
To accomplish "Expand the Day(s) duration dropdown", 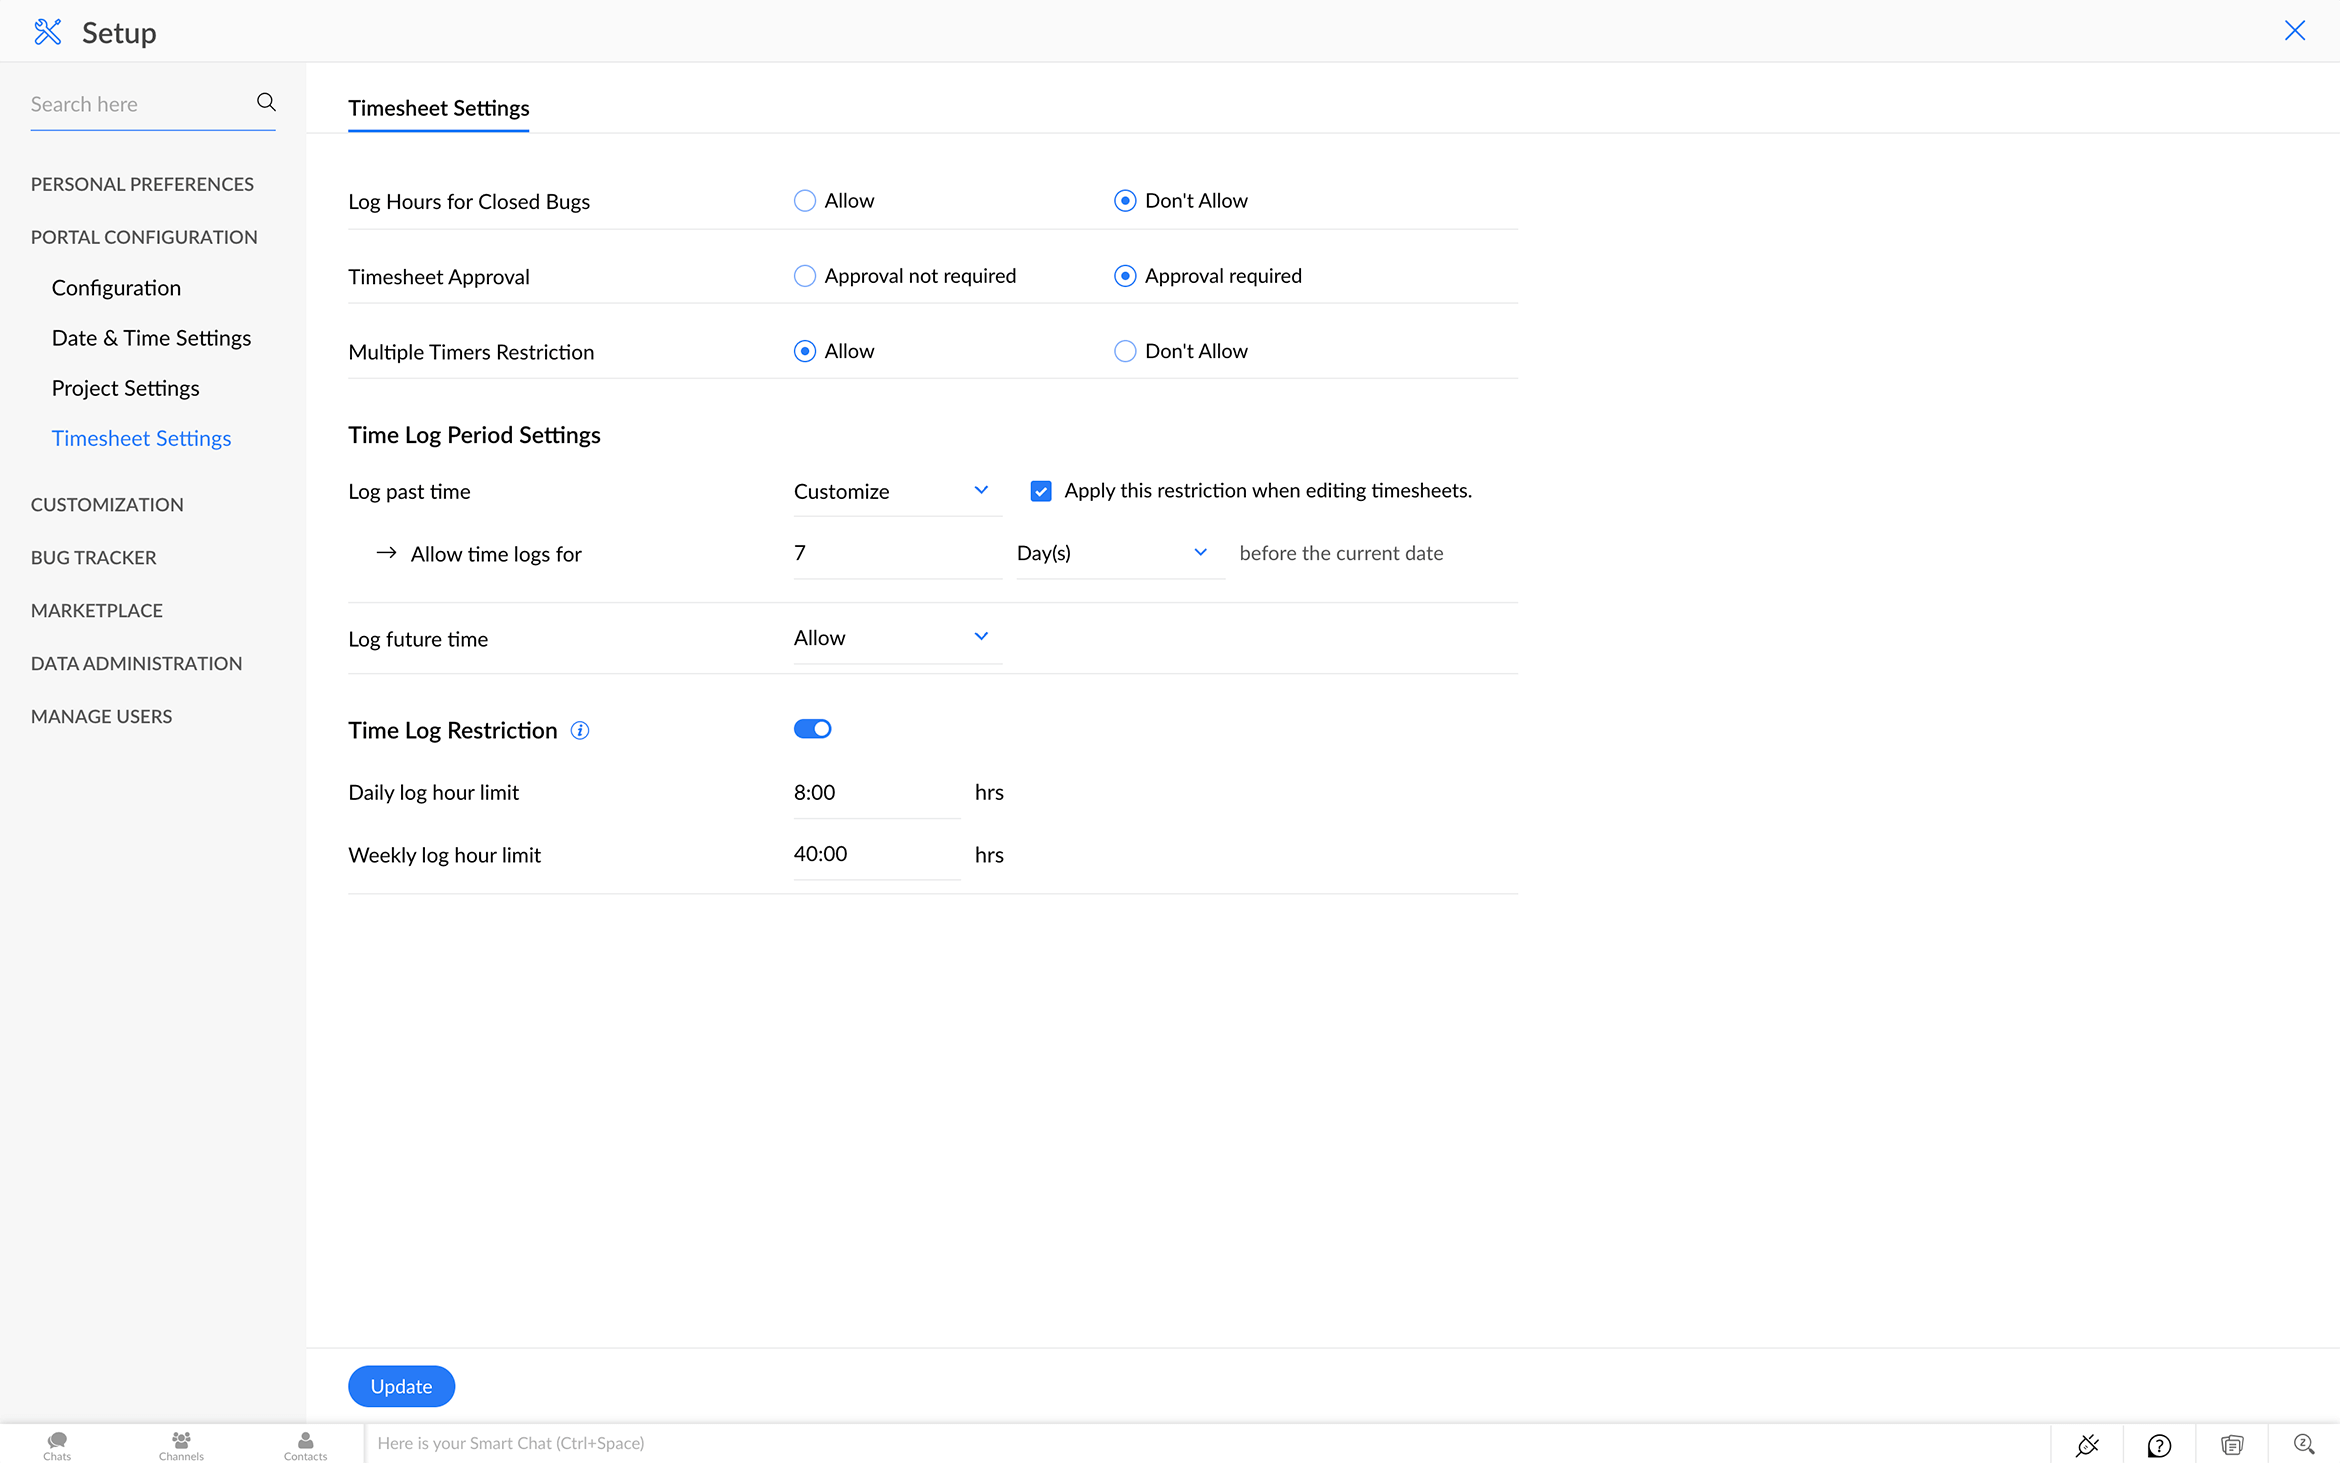I will 1201,551.
